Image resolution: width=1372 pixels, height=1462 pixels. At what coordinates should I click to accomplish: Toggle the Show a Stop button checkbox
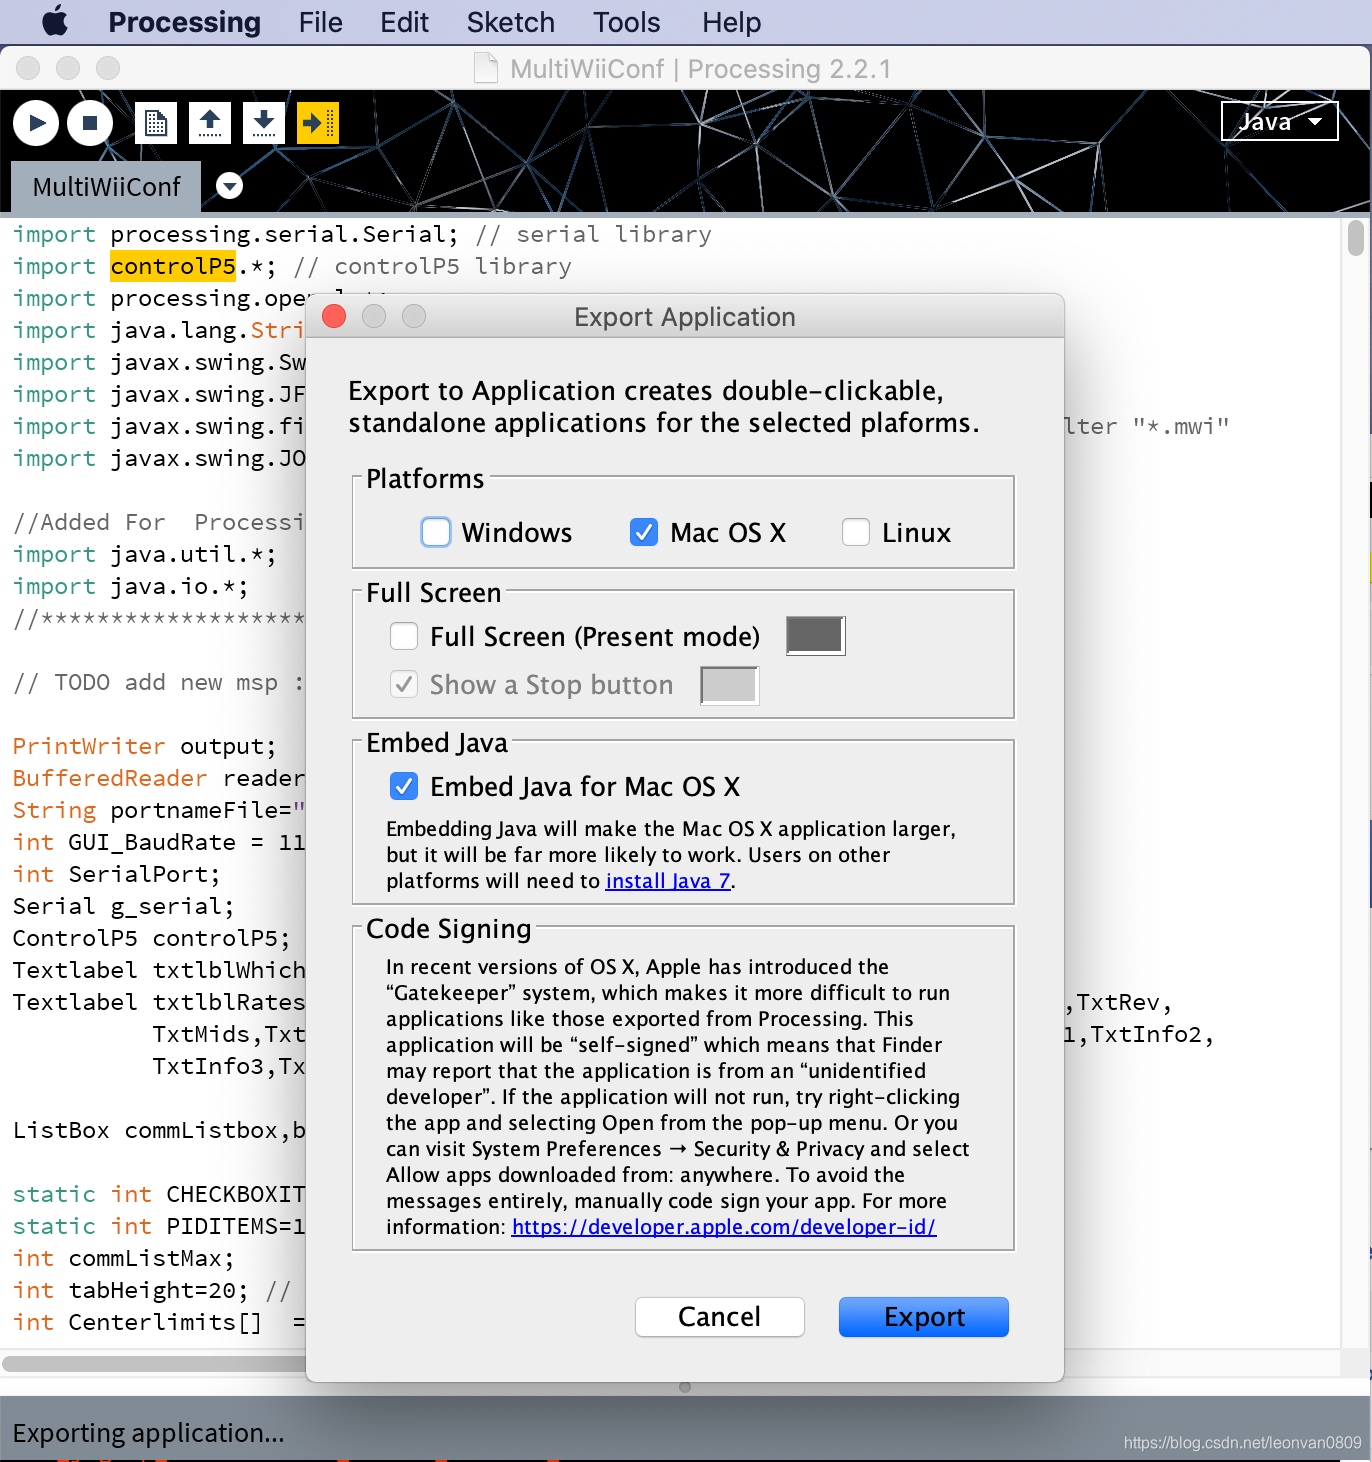point(404,684)
